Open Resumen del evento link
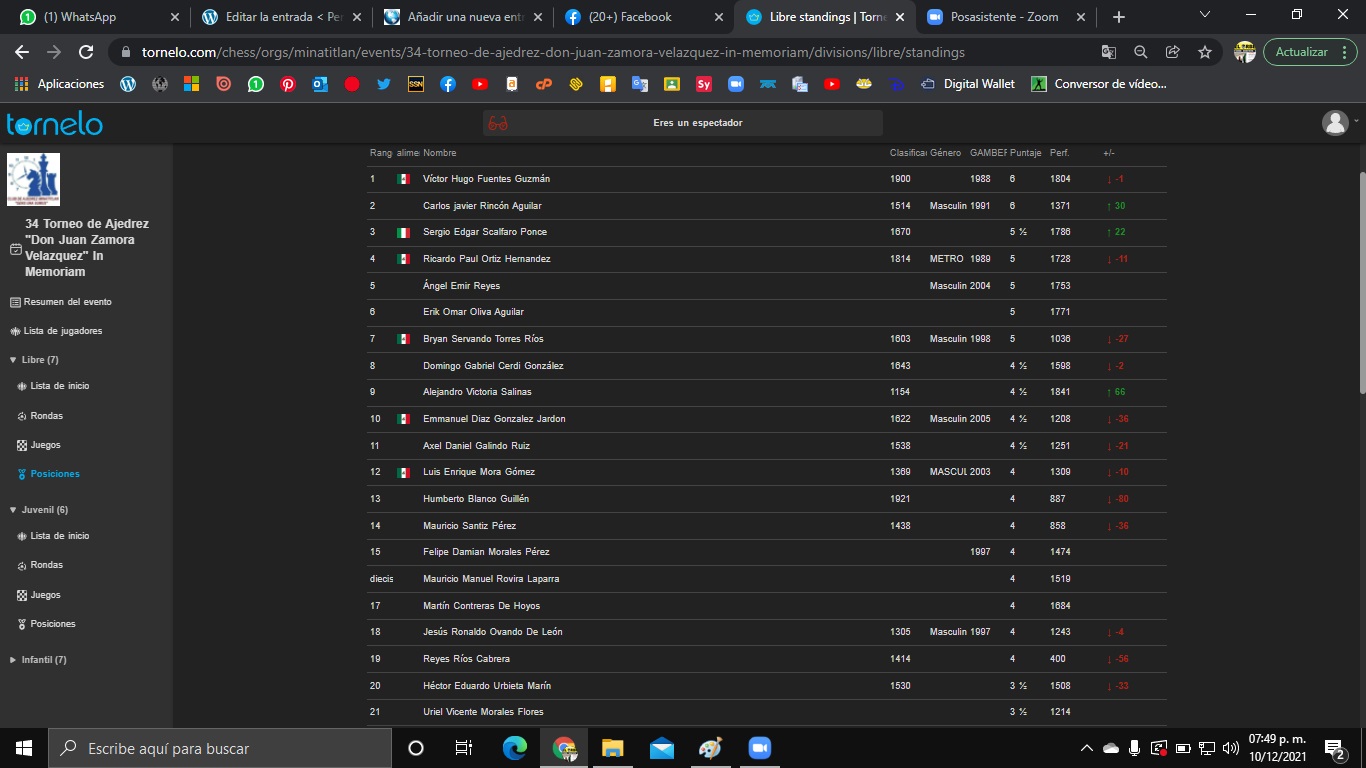Image resolution: width=1366 pixels, height=768 pixels. [67, 302]
